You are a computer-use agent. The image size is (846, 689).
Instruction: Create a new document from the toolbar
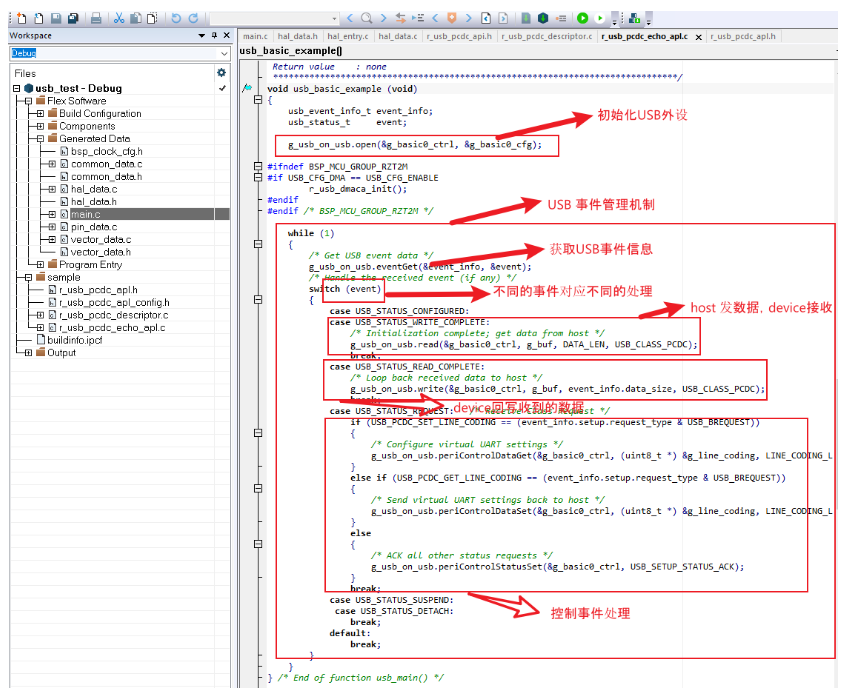pyautogui.click(x=21, y=18)
